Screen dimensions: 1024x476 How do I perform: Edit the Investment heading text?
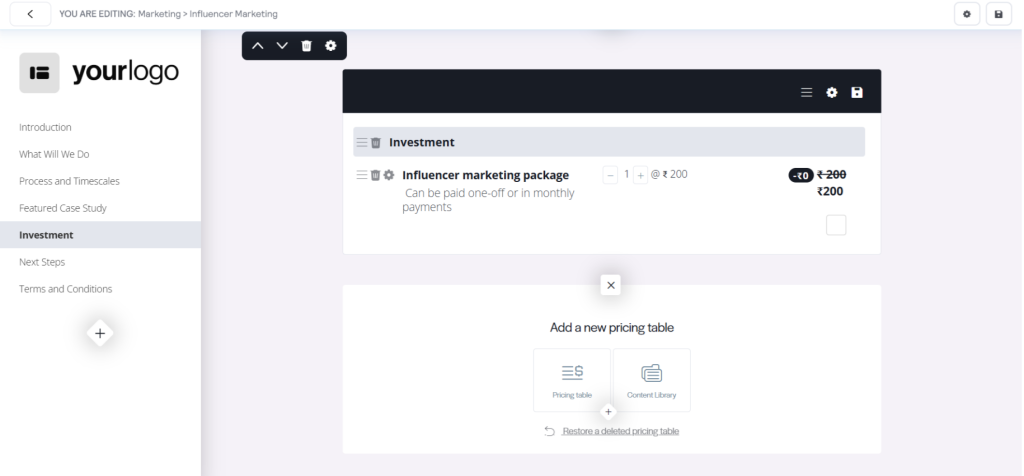[x=422, y=142]
